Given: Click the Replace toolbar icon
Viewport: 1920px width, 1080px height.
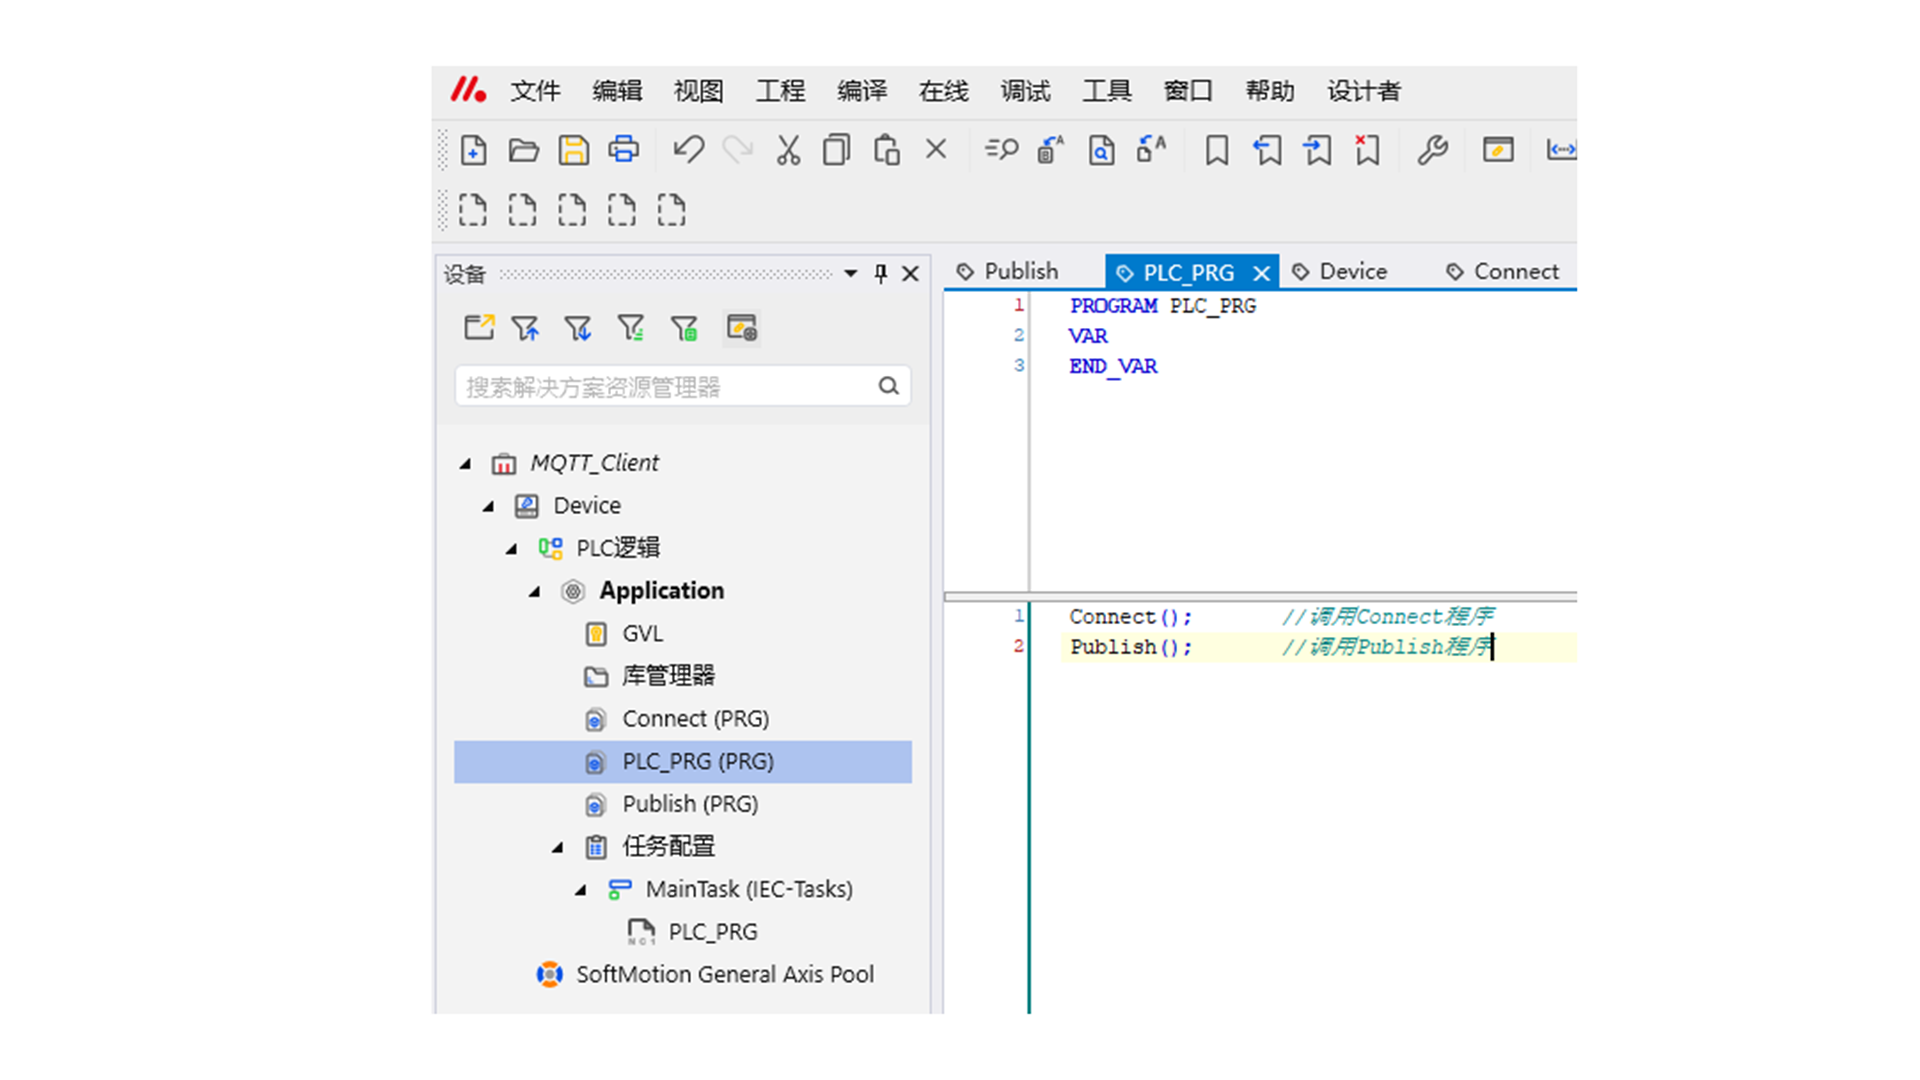Looking at the screenshot, I should coord(1051,150).
